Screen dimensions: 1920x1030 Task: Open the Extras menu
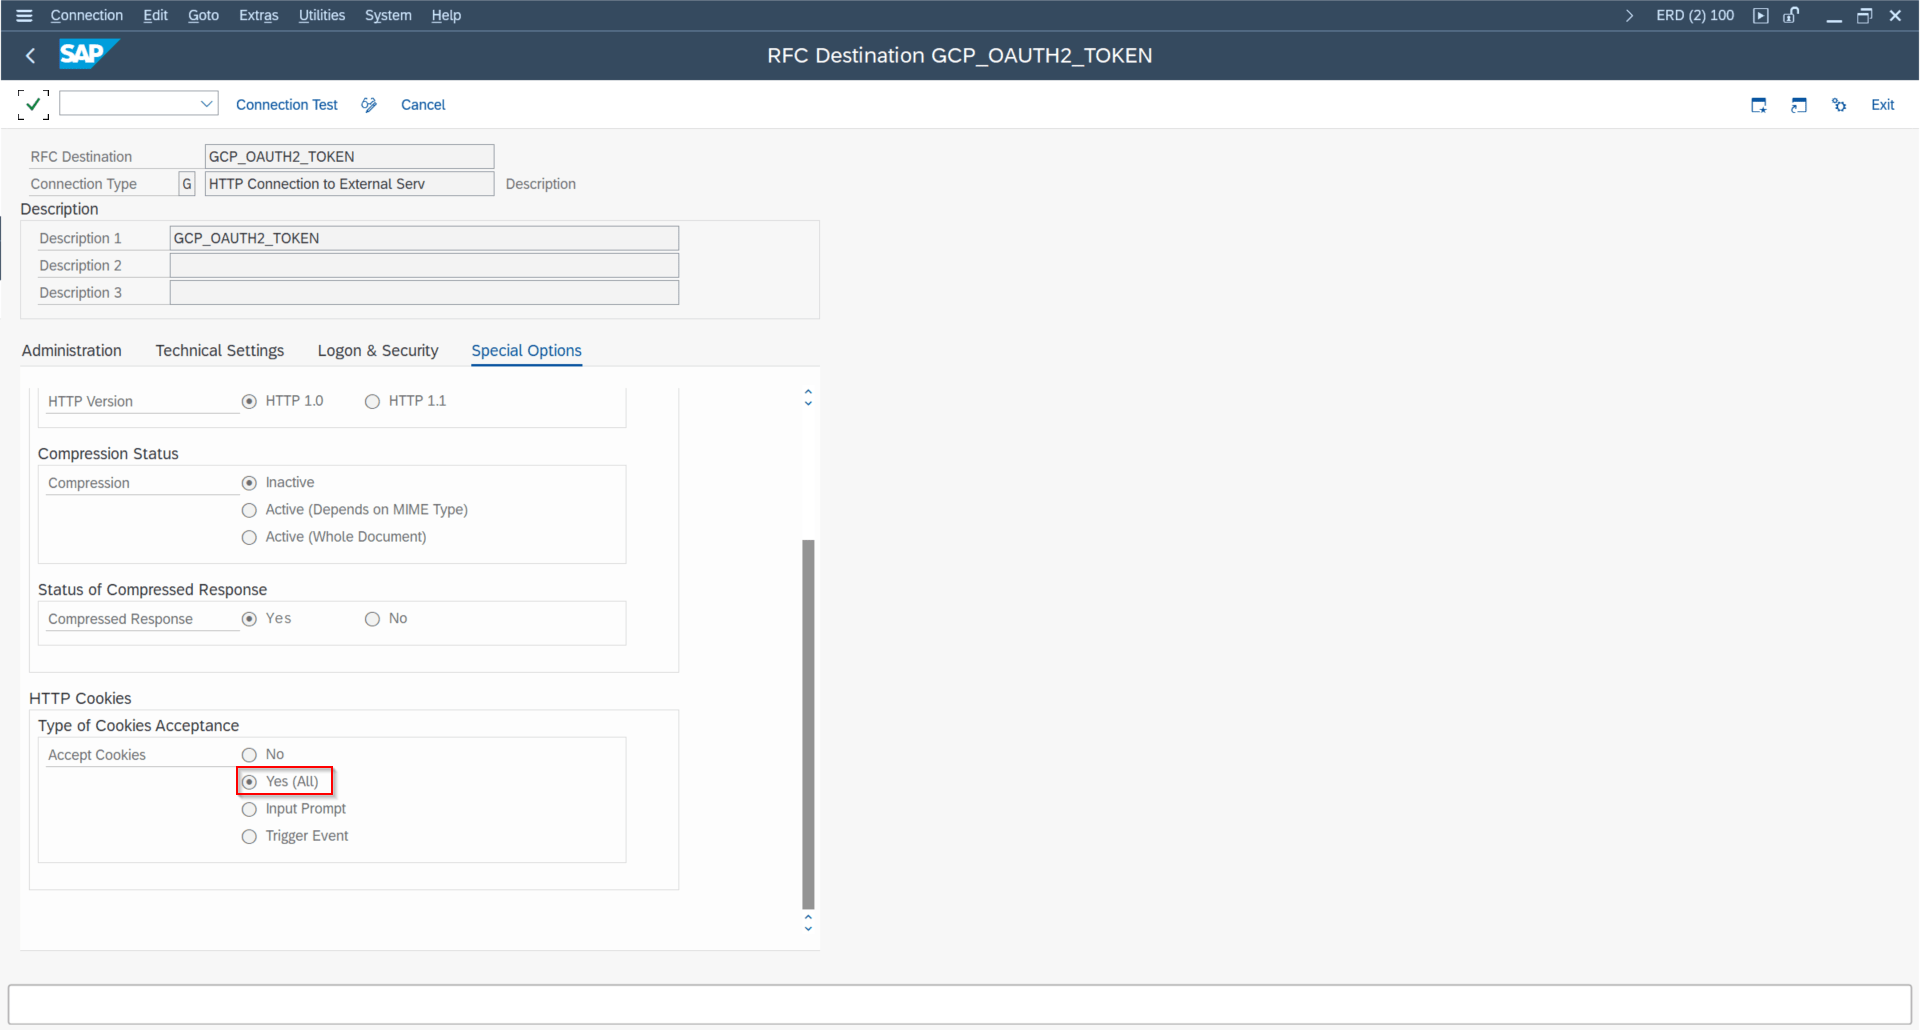click(258, 15)
